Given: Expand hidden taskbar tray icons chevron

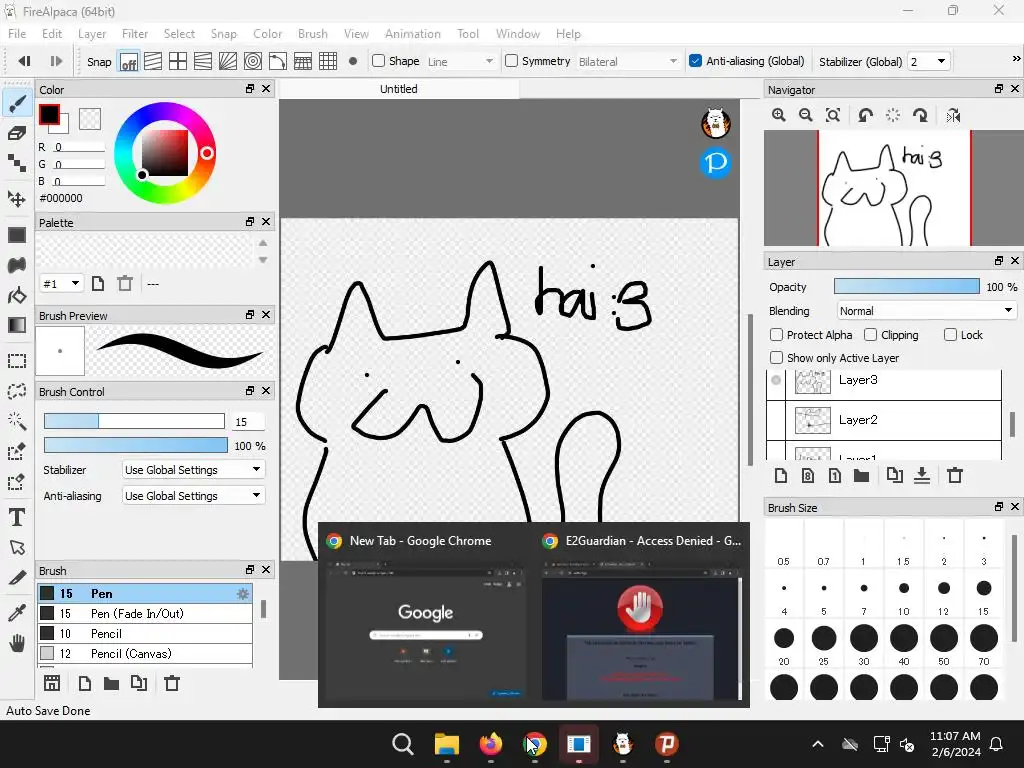Looking at the screenshot, I should tap(818, 744).
